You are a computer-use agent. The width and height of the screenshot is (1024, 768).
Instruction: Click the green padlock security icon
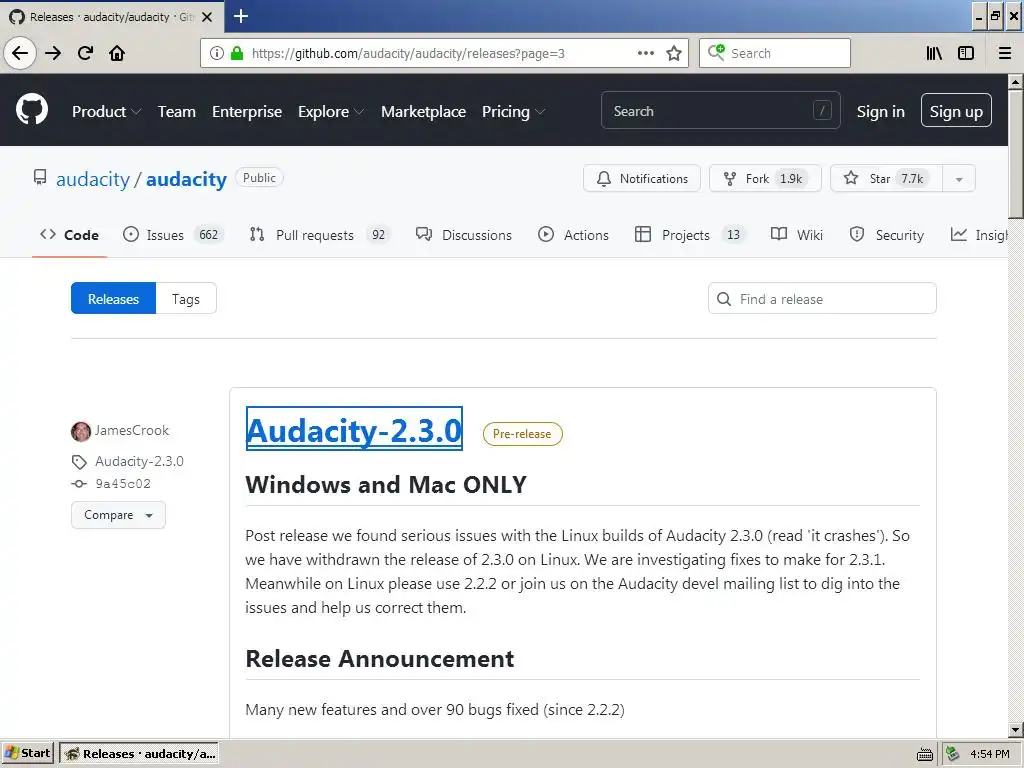237,53
